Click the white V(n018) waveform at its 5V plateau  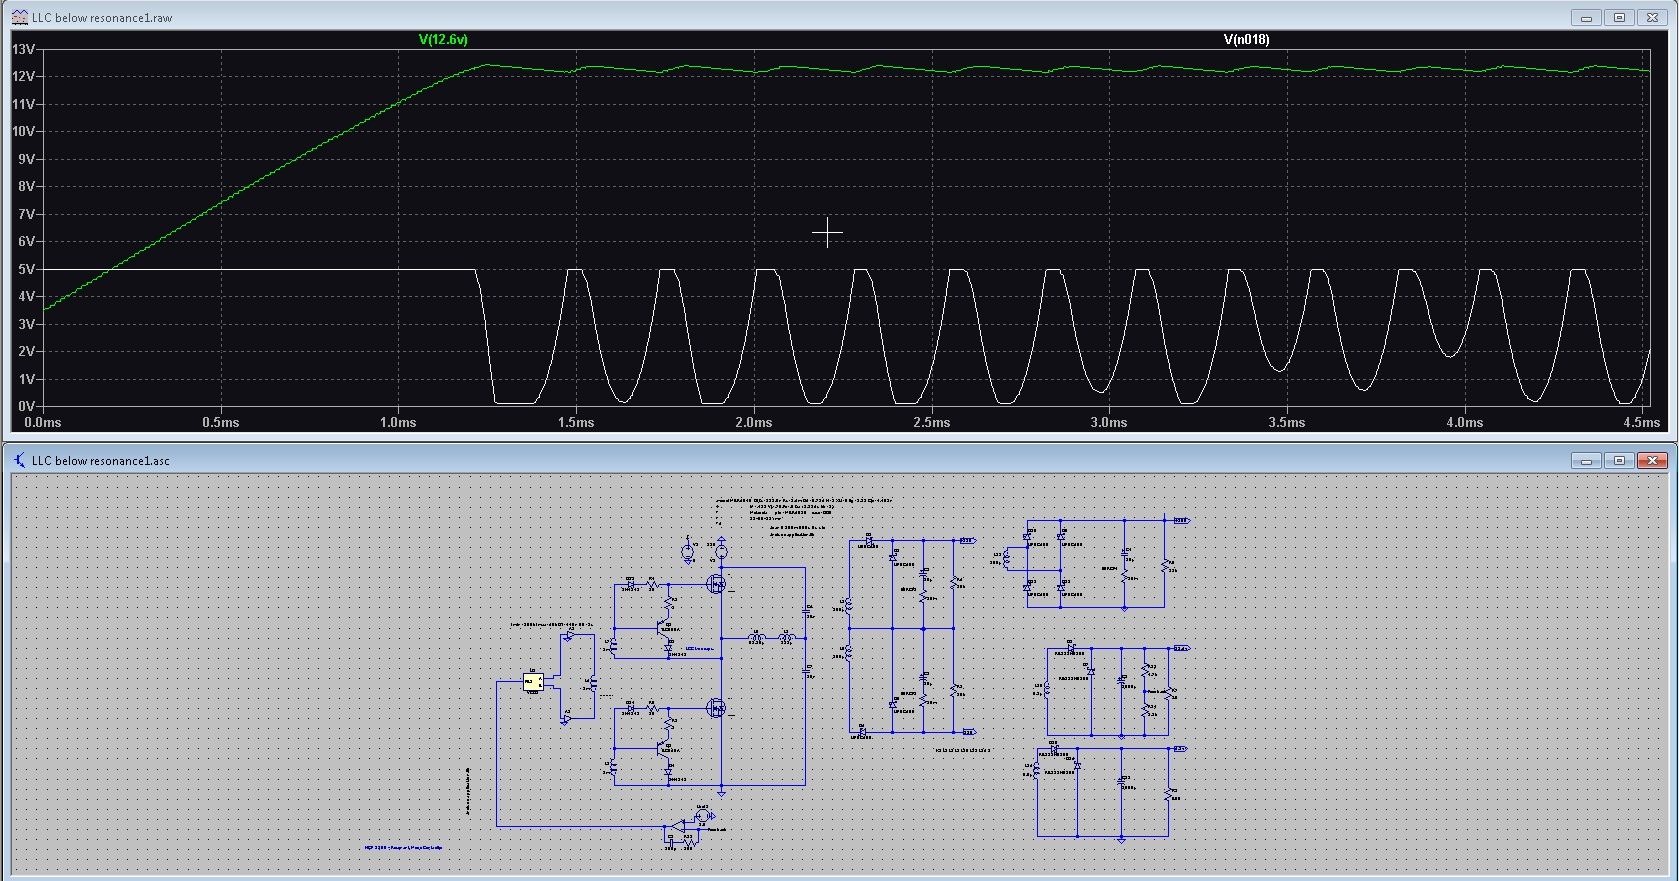click(x=260, y=269)
